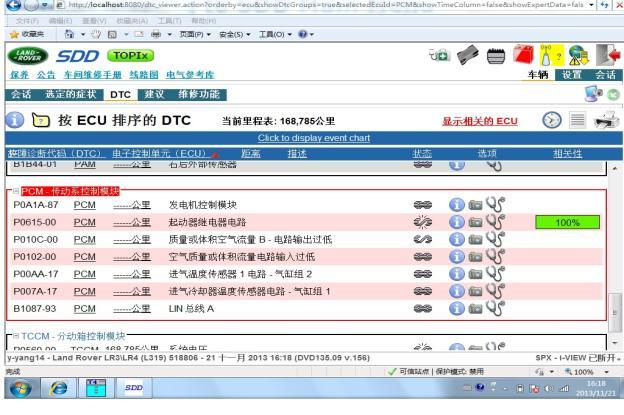Image resolution: width=624 pixels, height=415 pixels.
Task: Open the 公告 link
Action: pyautogui.click(x=46, y=75)
